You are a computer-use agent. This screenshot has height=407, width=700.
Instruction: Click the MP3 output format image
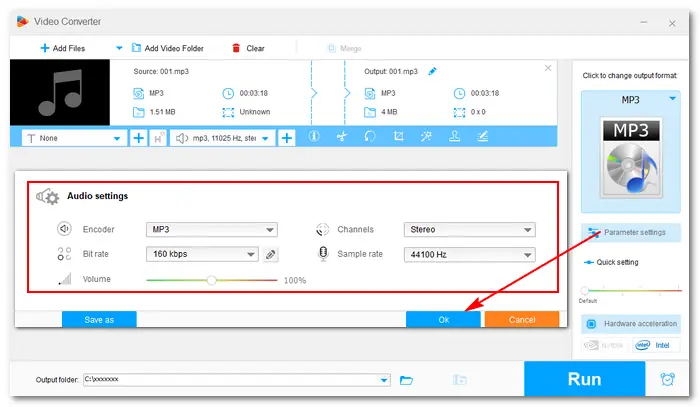(631, 158)
